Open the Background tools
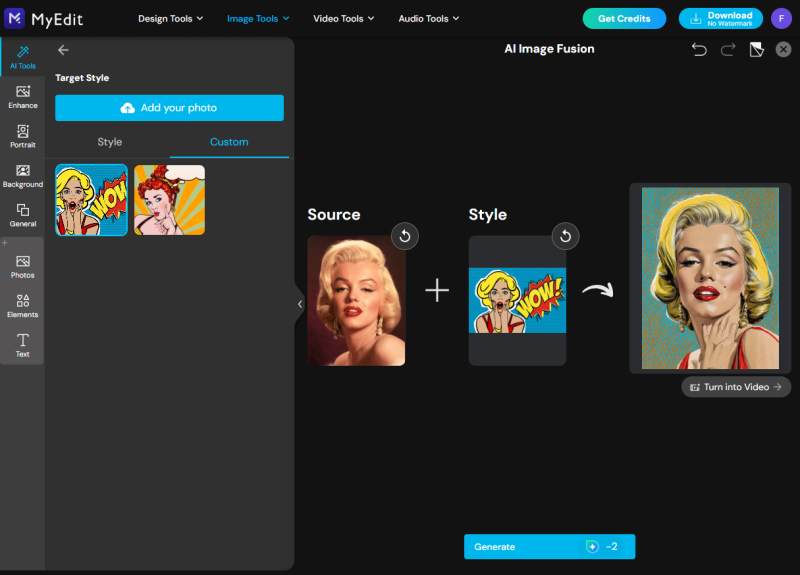 click(x=22, y=176)
